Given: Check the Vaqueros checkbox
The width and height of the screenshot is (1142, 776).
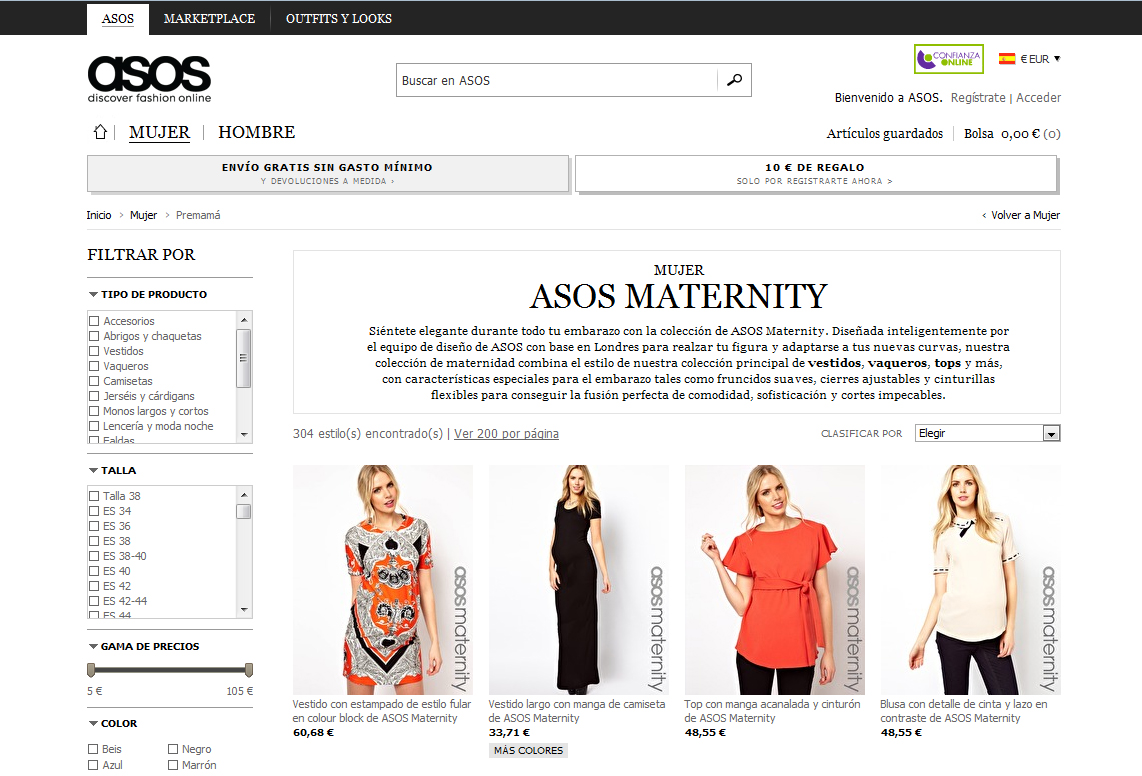Looking at the screenshot, I should (94, 366).
